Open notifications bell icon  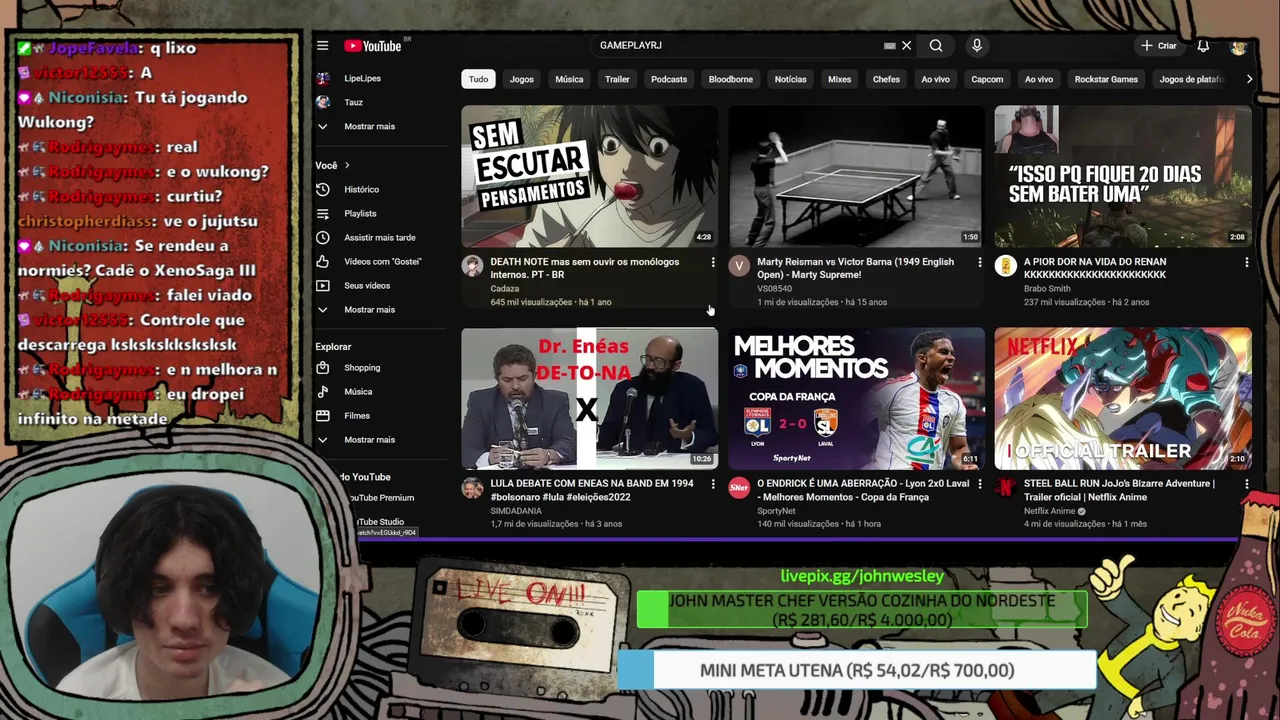coord(1203,46)
